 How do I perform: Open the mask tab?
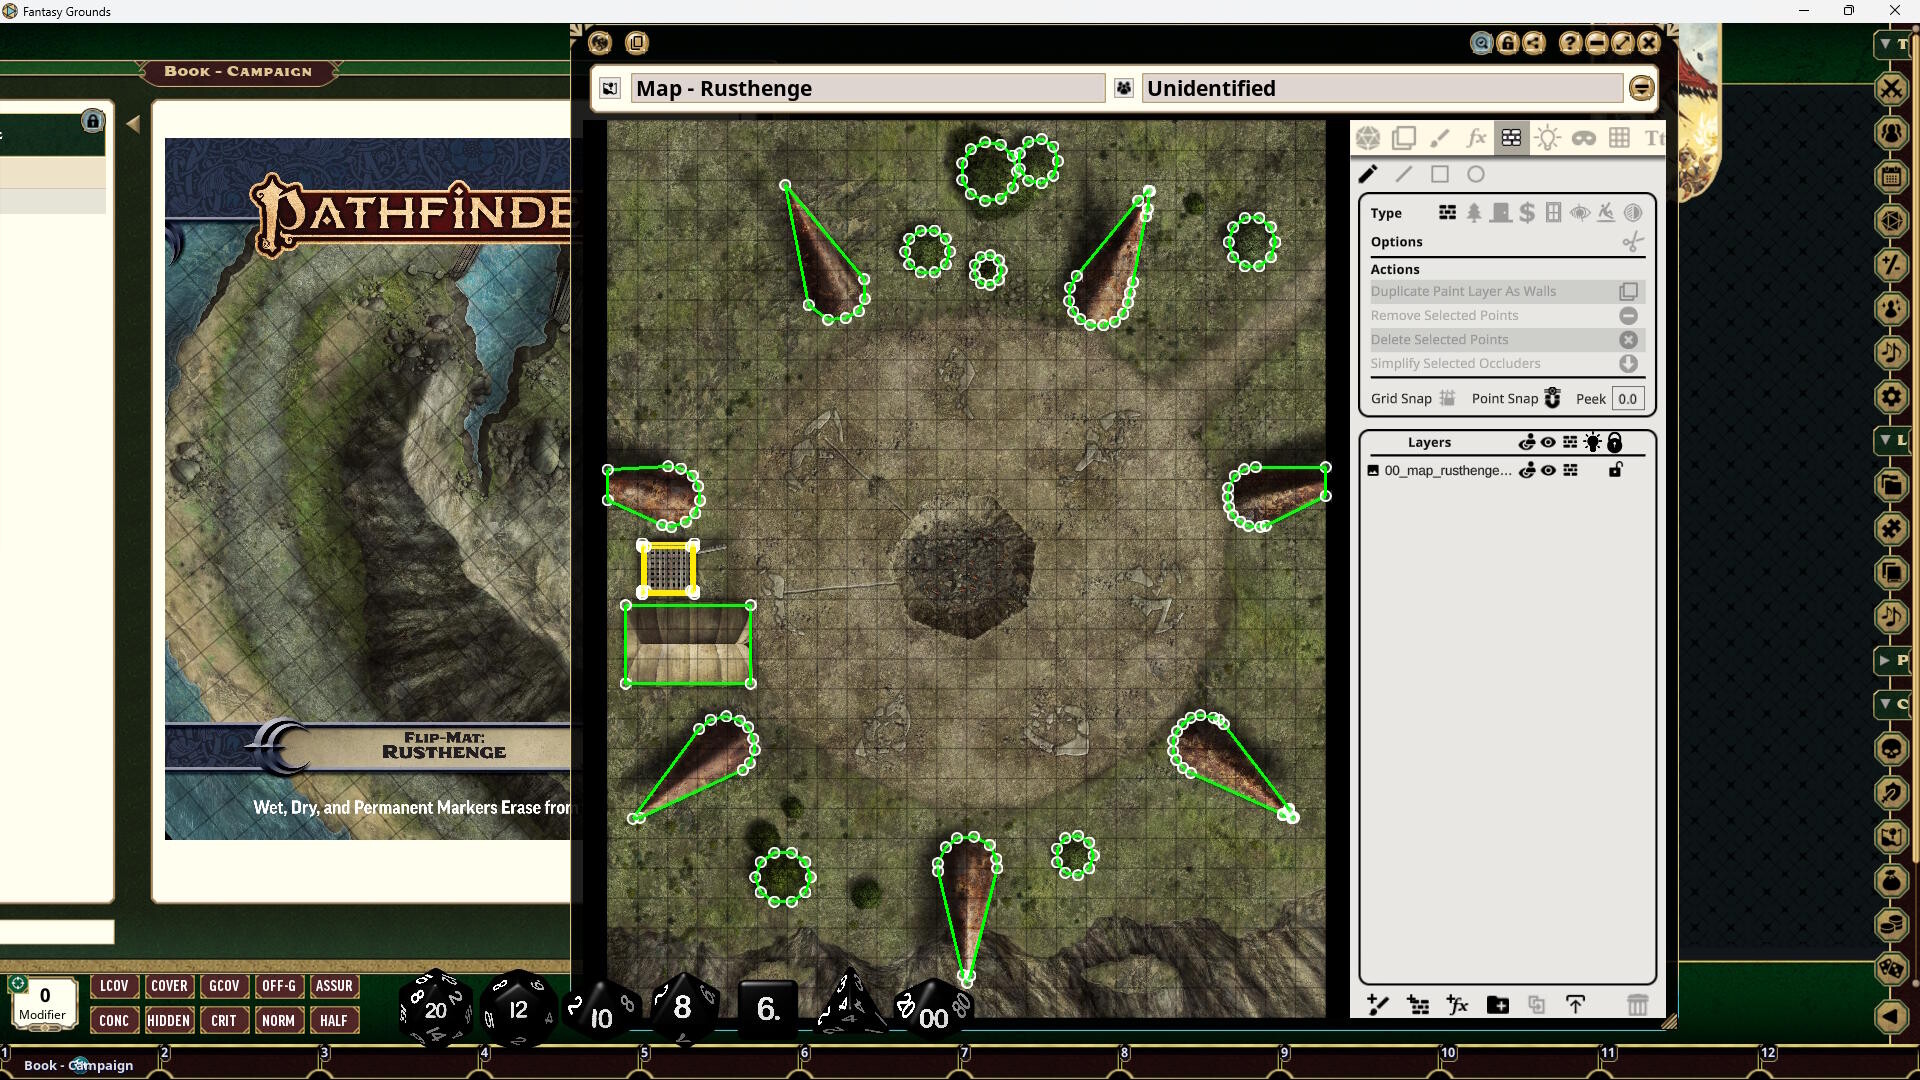coord(1584,138)
